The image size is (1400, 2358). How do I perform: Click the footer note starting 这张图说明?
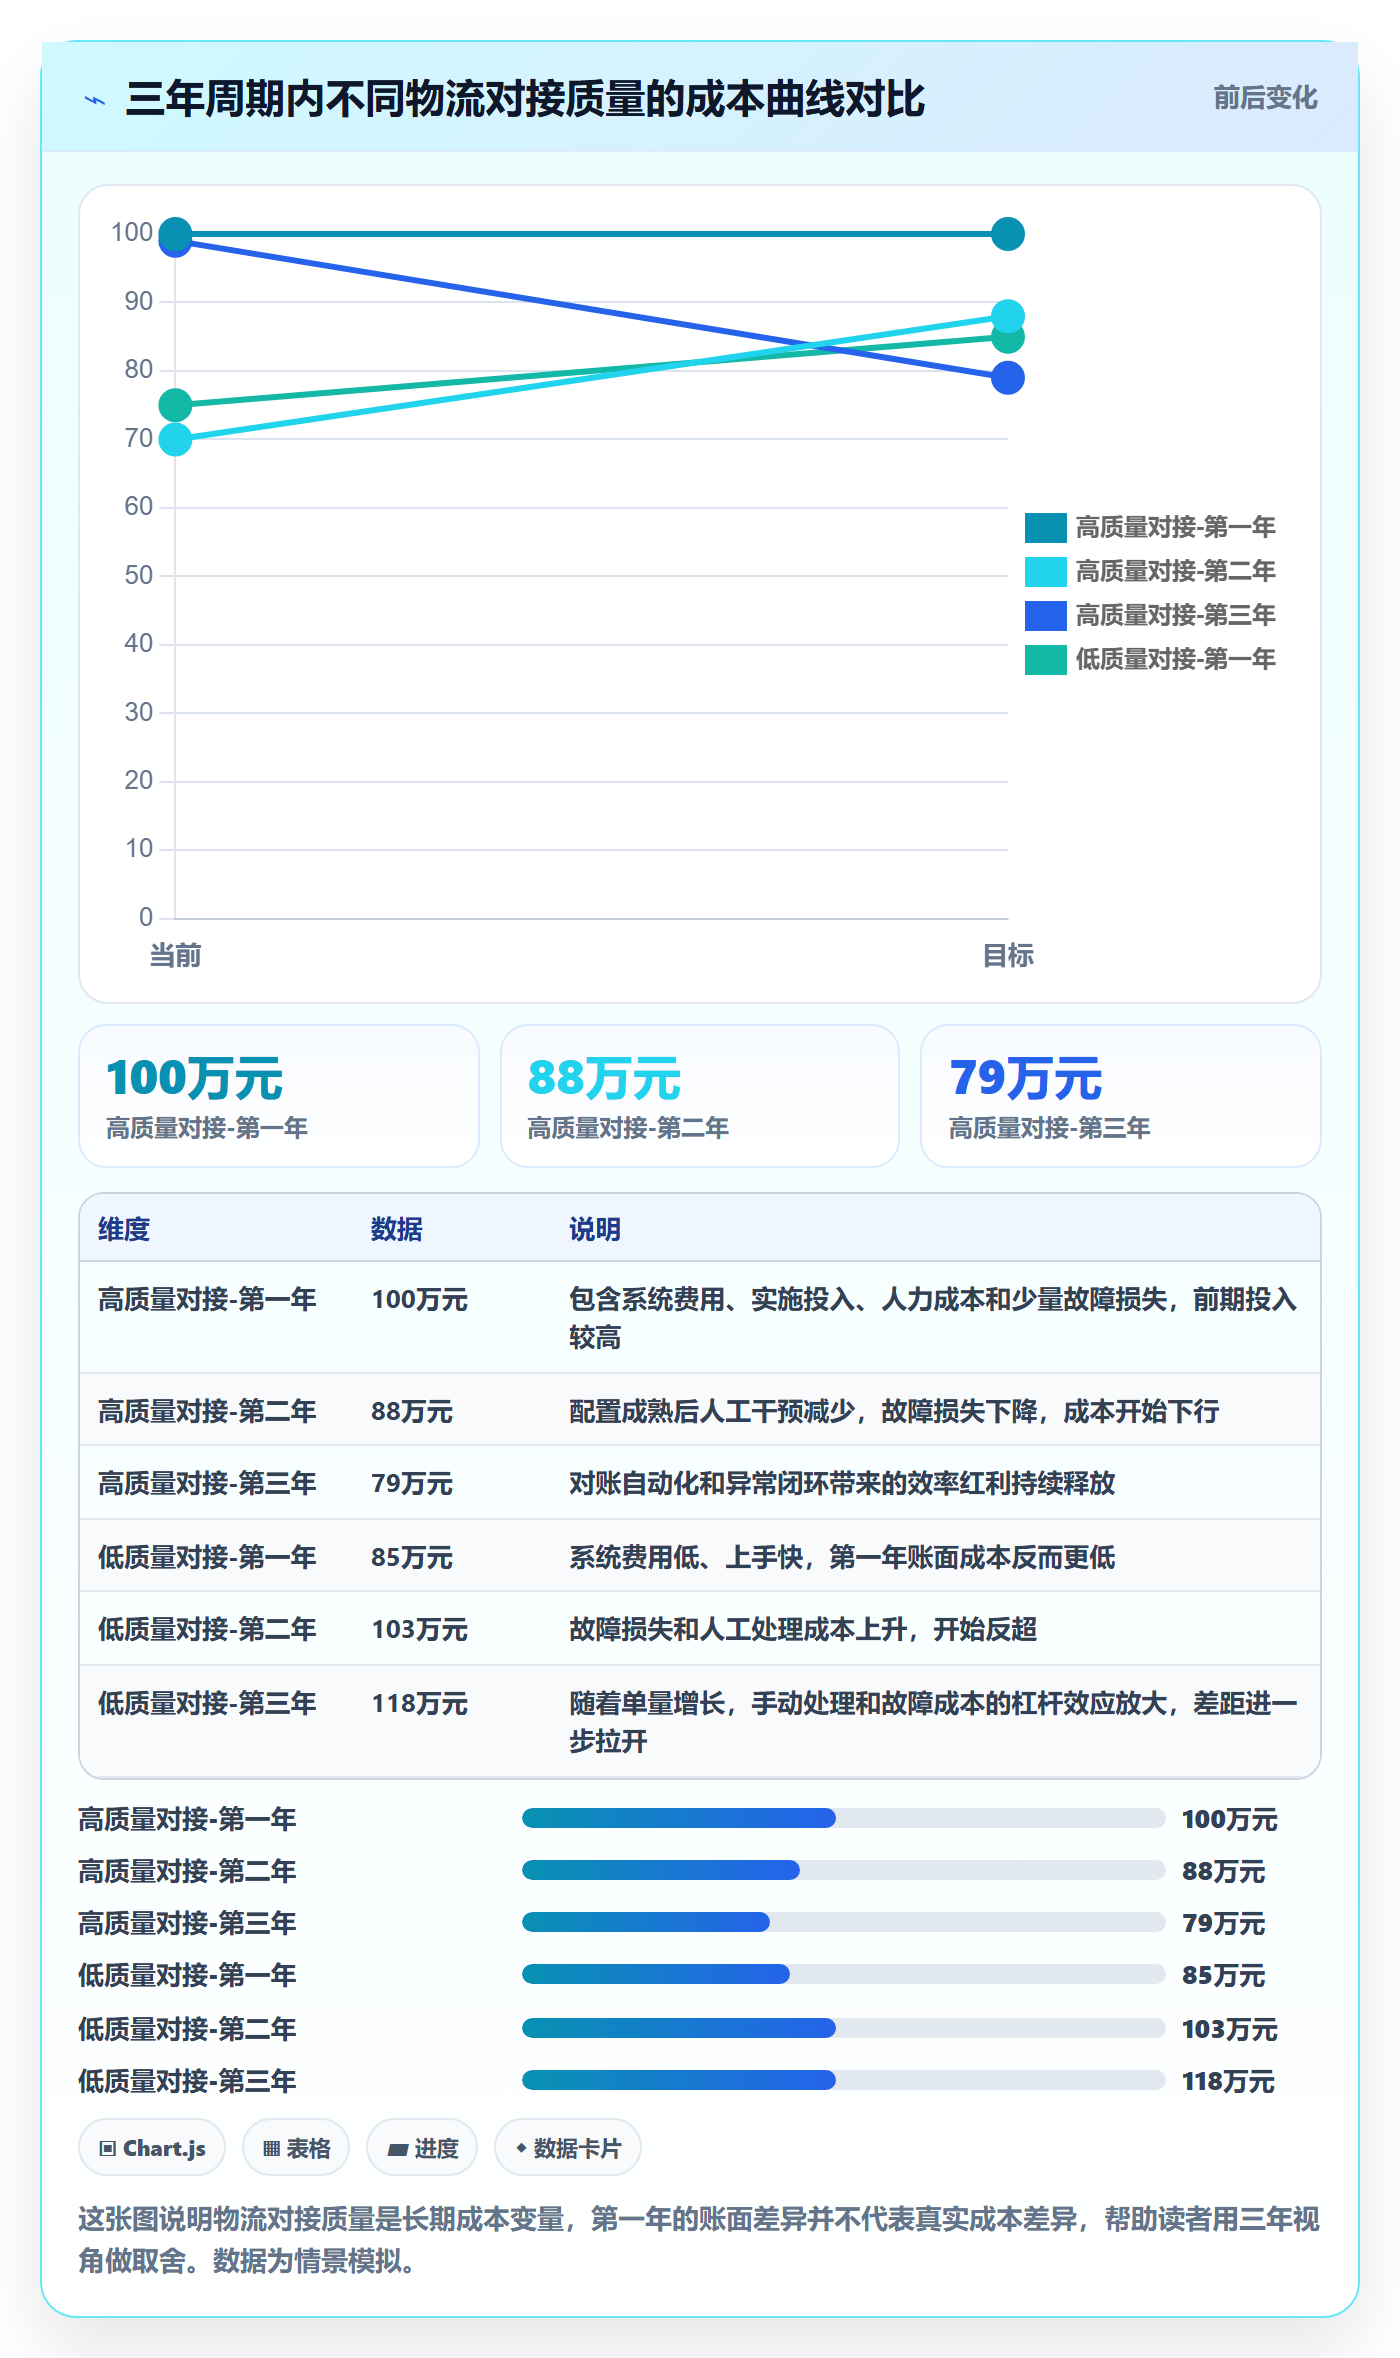point(700,2240)
